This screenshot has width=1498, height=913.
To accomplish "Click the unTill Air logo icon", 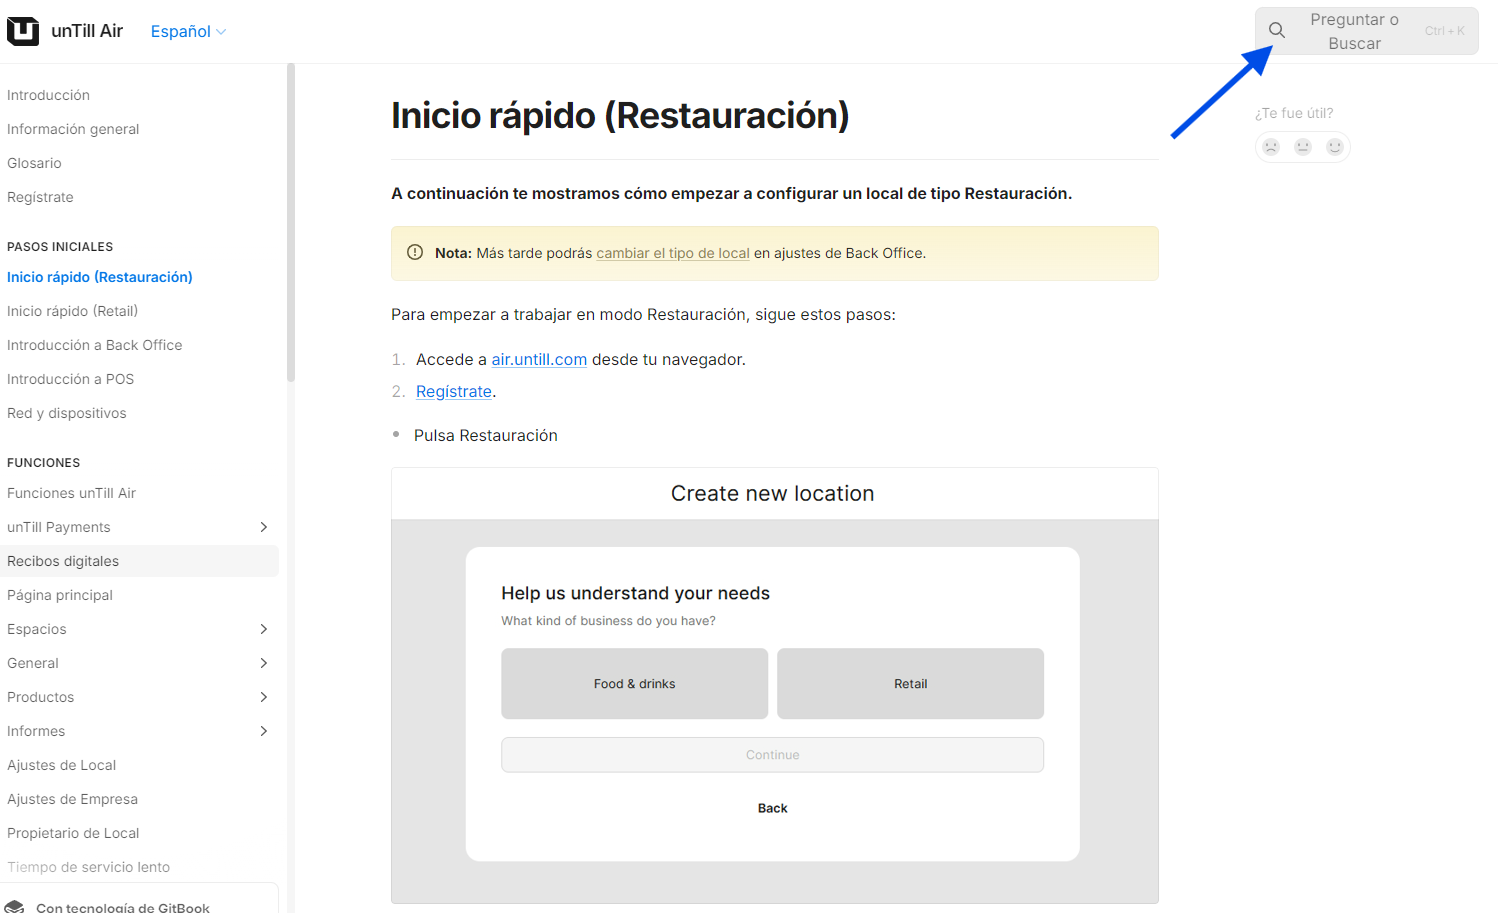I will pos(23,31).
